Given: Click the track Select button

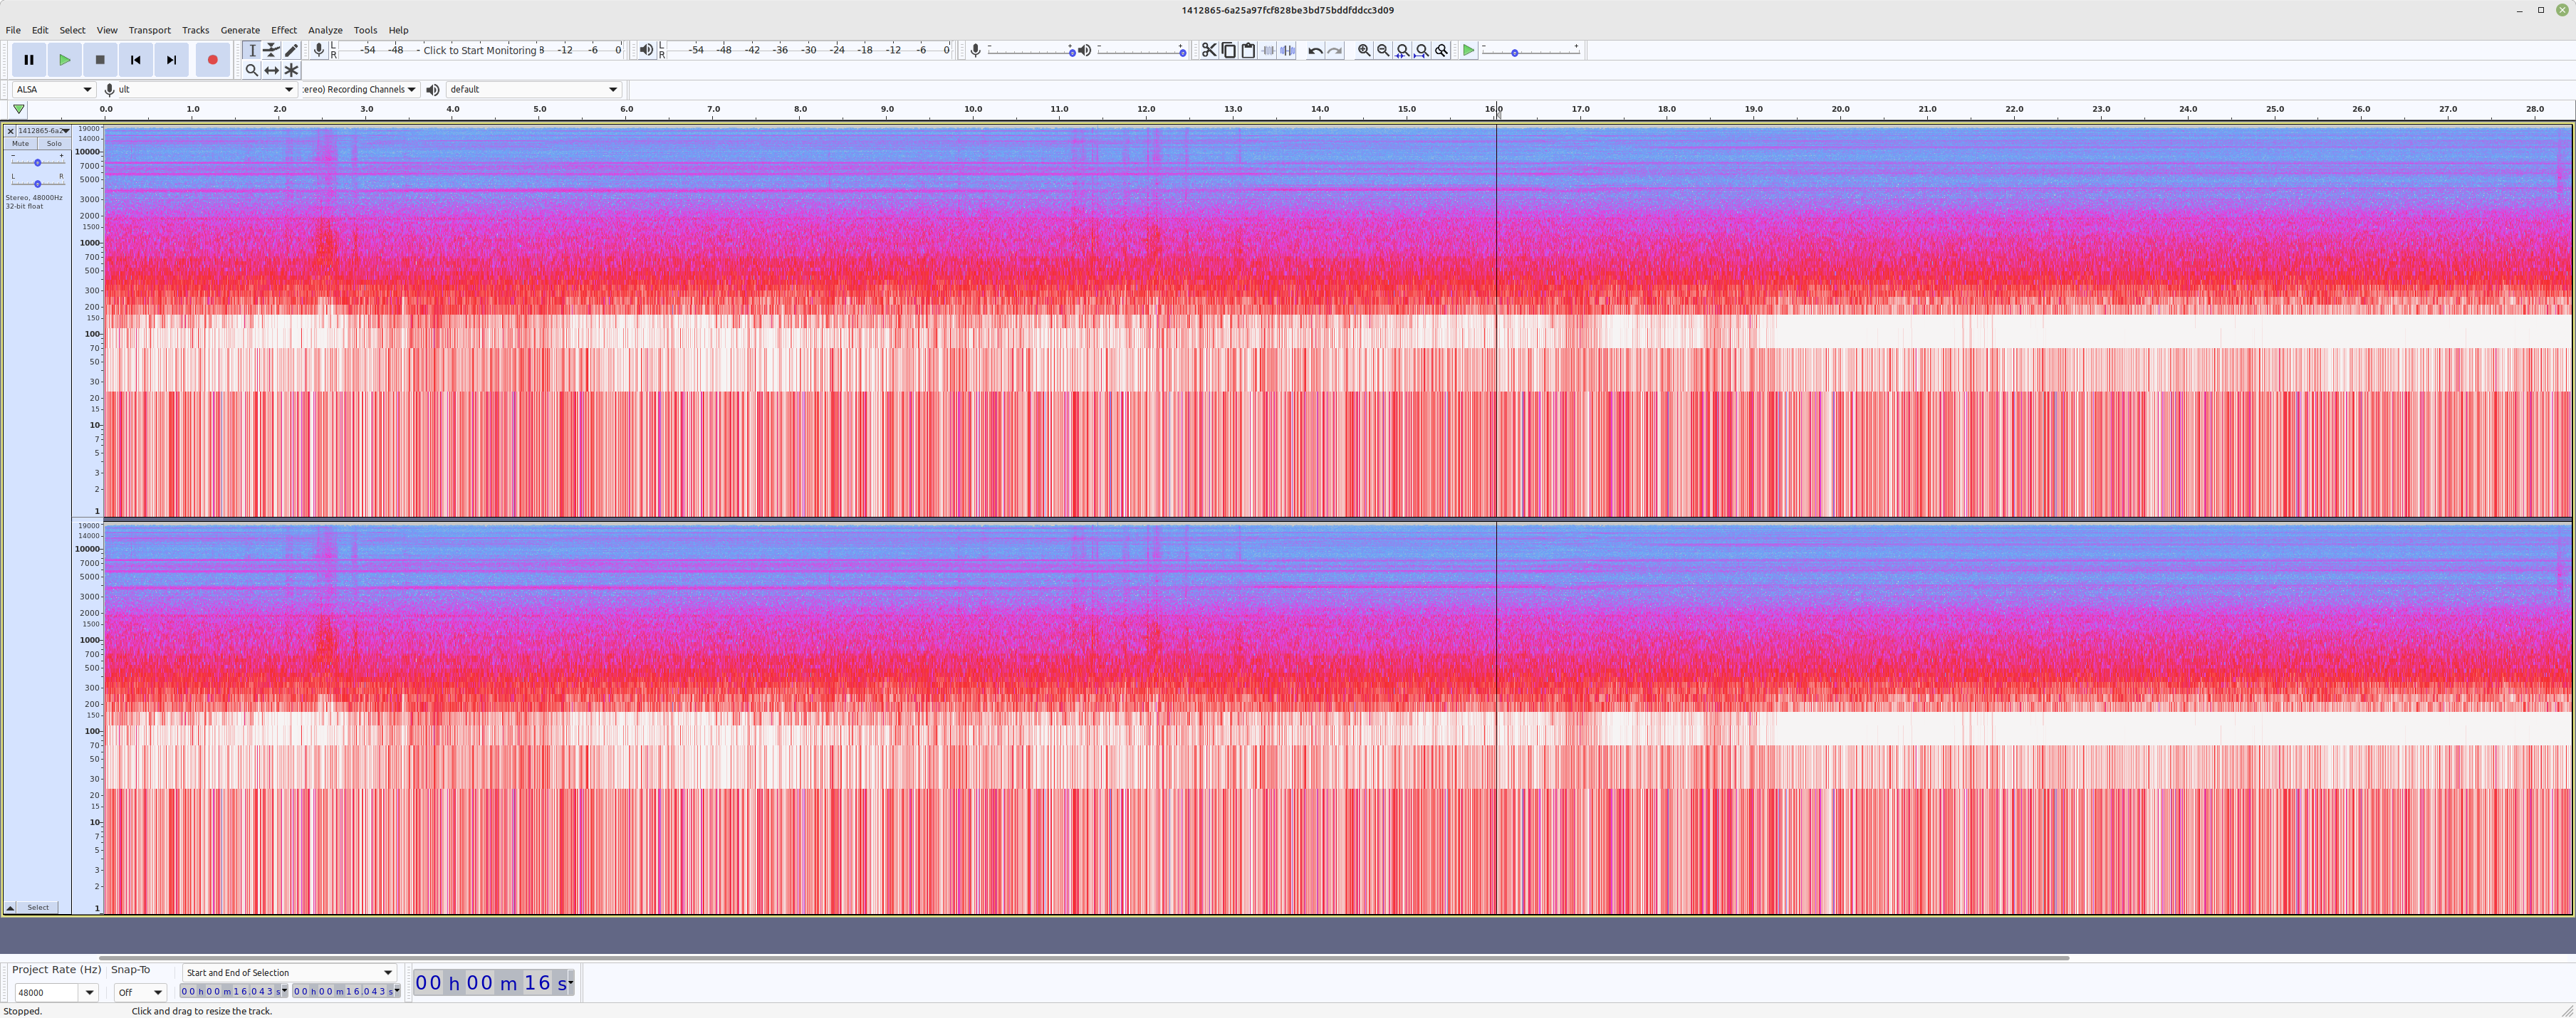Looking at the screenshot, I should pyautogui.click(x=38, y=908).
